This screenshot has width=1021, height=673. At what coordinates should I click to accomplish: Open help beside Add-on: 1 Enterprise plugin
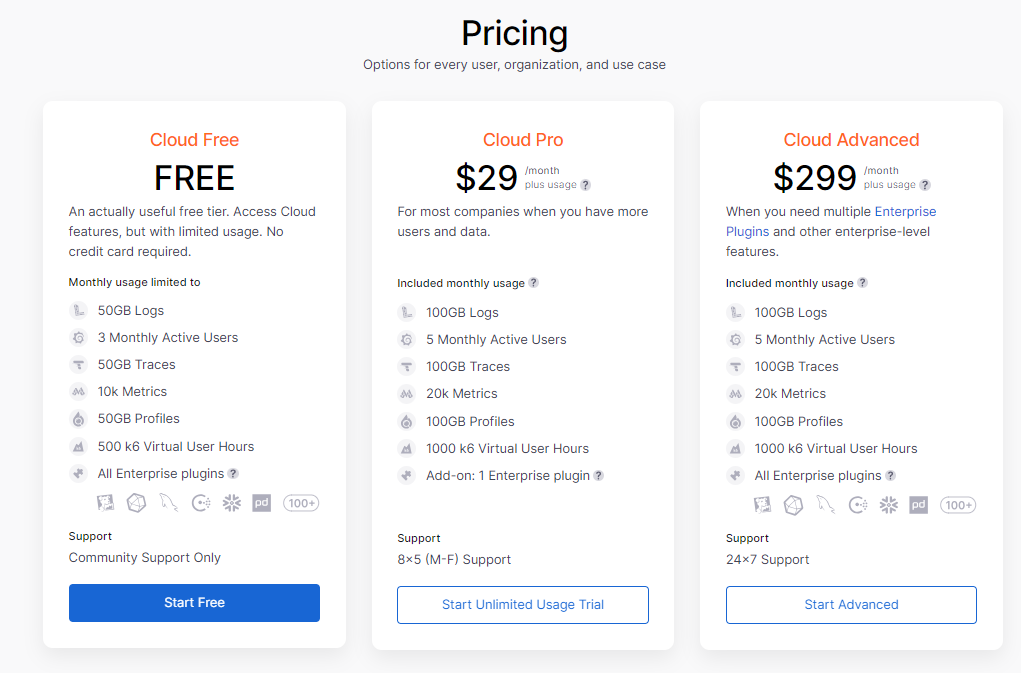tap(598, 475)
